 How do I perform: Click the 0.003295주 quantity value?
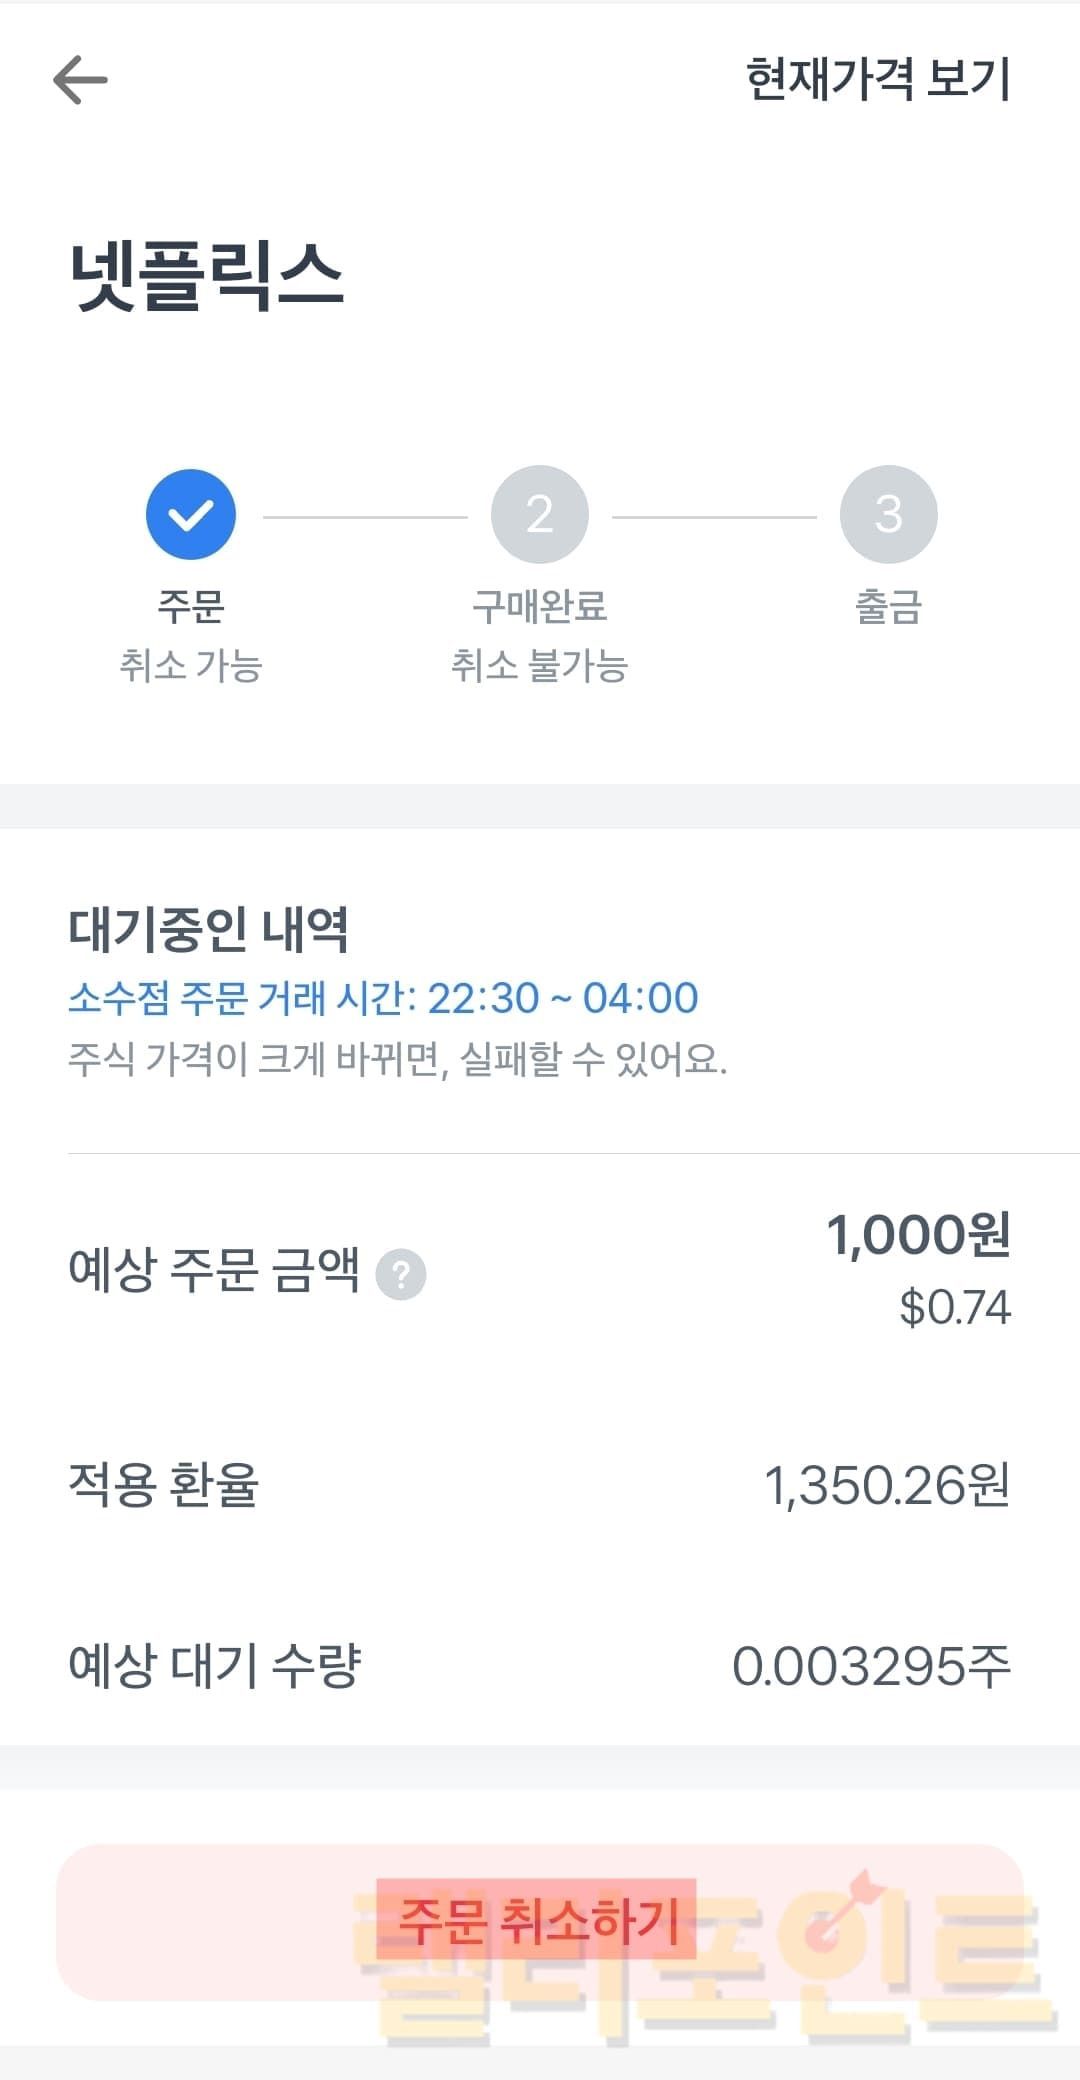pos(871,1667)
